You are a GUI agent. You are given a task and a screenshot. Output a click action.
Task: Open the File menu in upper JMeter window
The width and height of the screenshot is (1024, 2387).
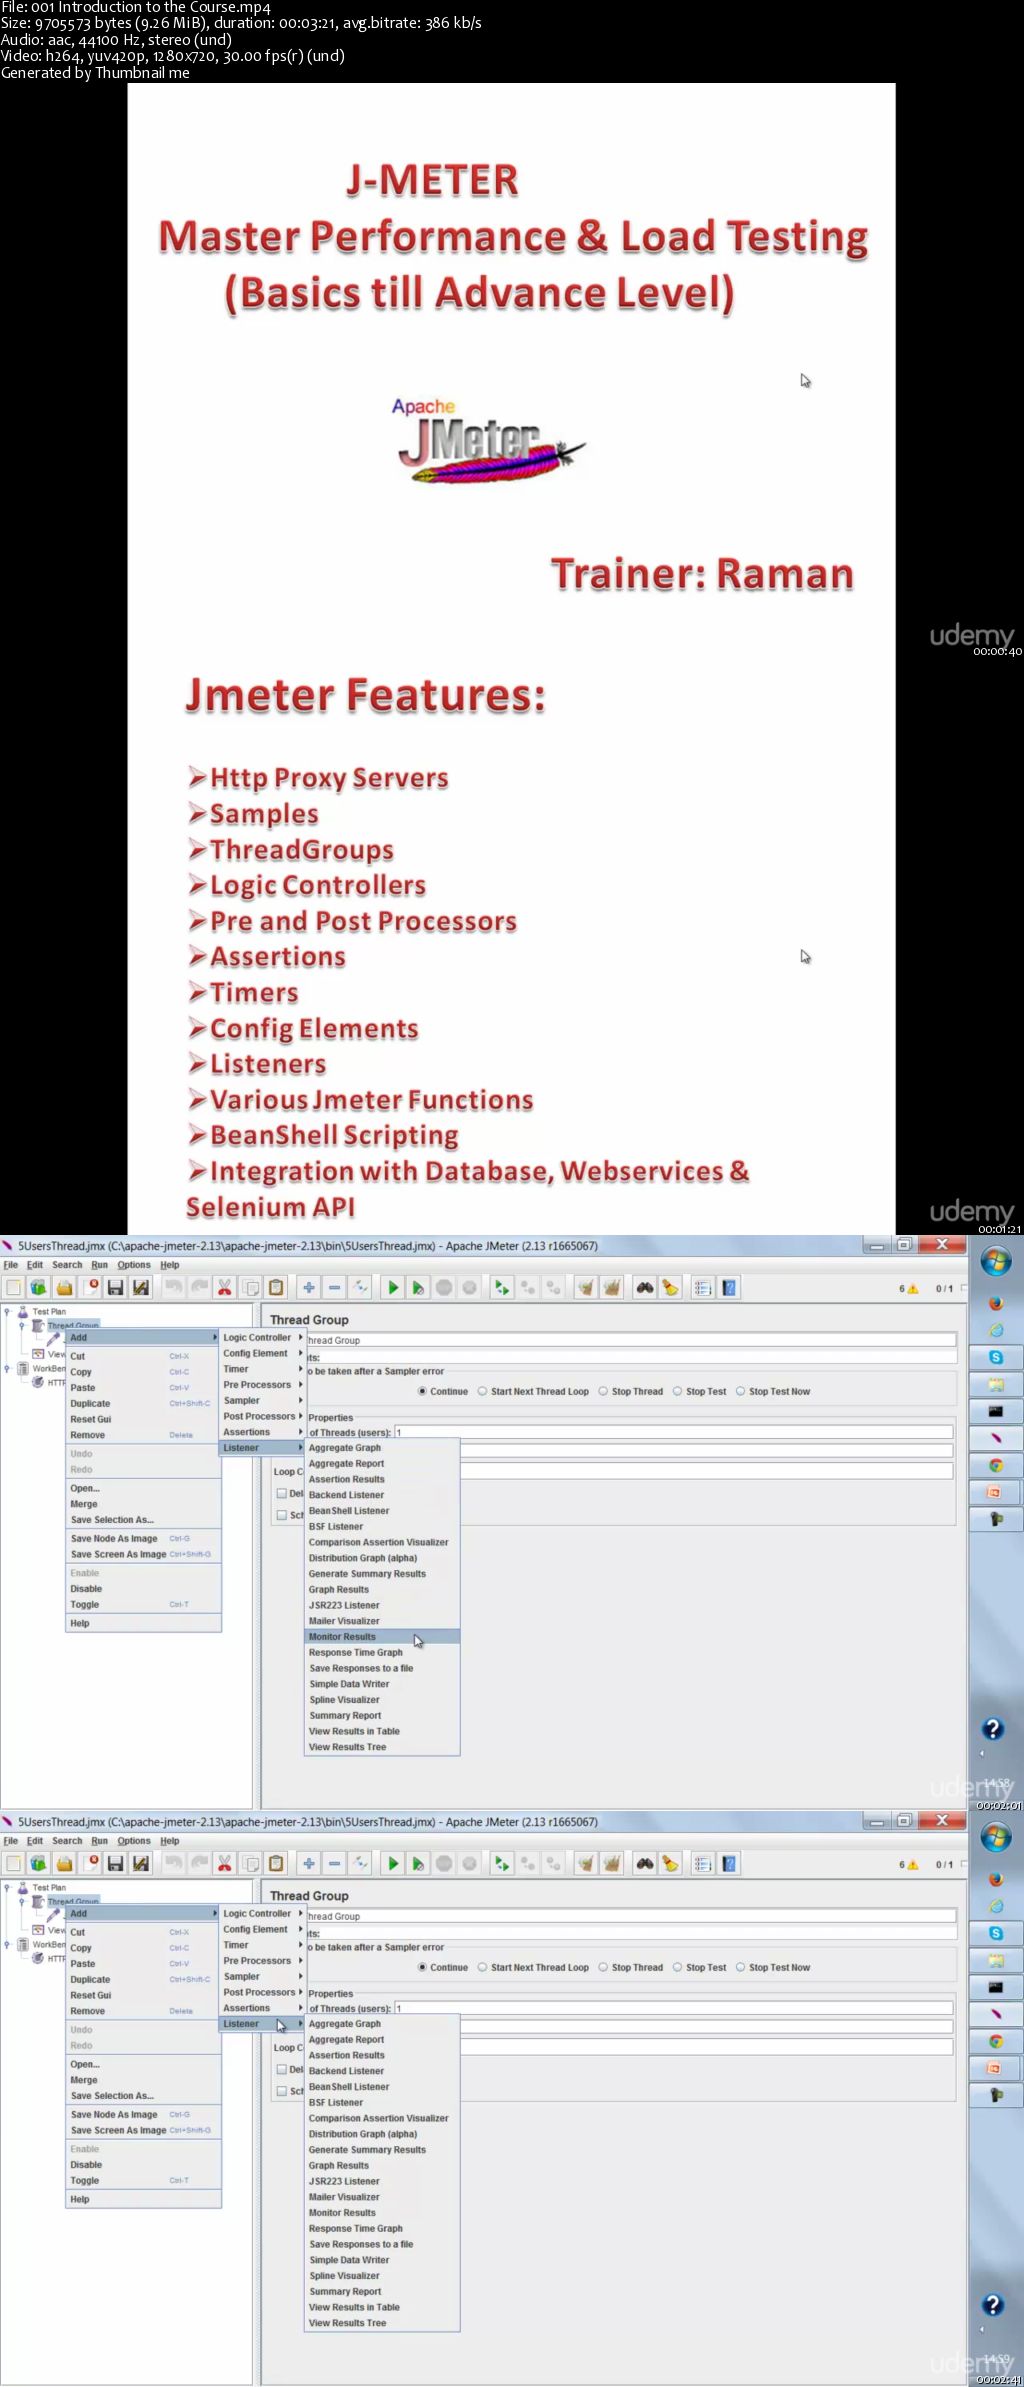point(11,1265)
